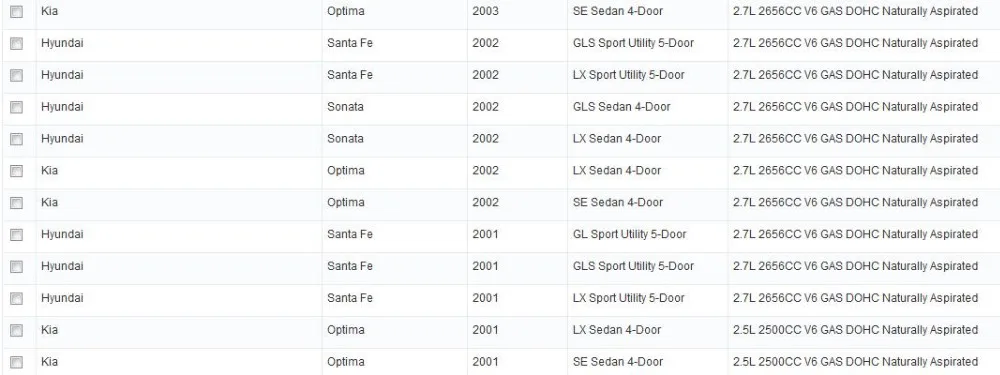The height and width of the screenshot is (375, 1000).
Task: Tick the 2002 Hyundai Sonata LX Sedan checkbox
Action: point(17,139)
